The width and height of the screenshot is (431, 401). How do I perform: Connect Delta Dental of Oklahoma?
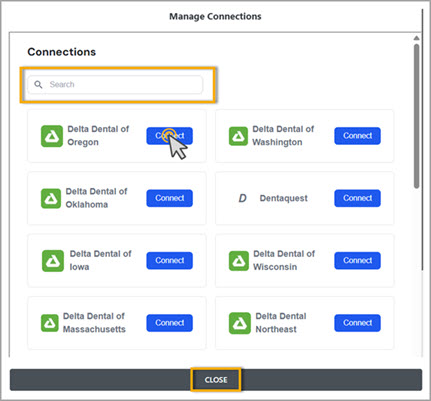[x=169, y=198]
